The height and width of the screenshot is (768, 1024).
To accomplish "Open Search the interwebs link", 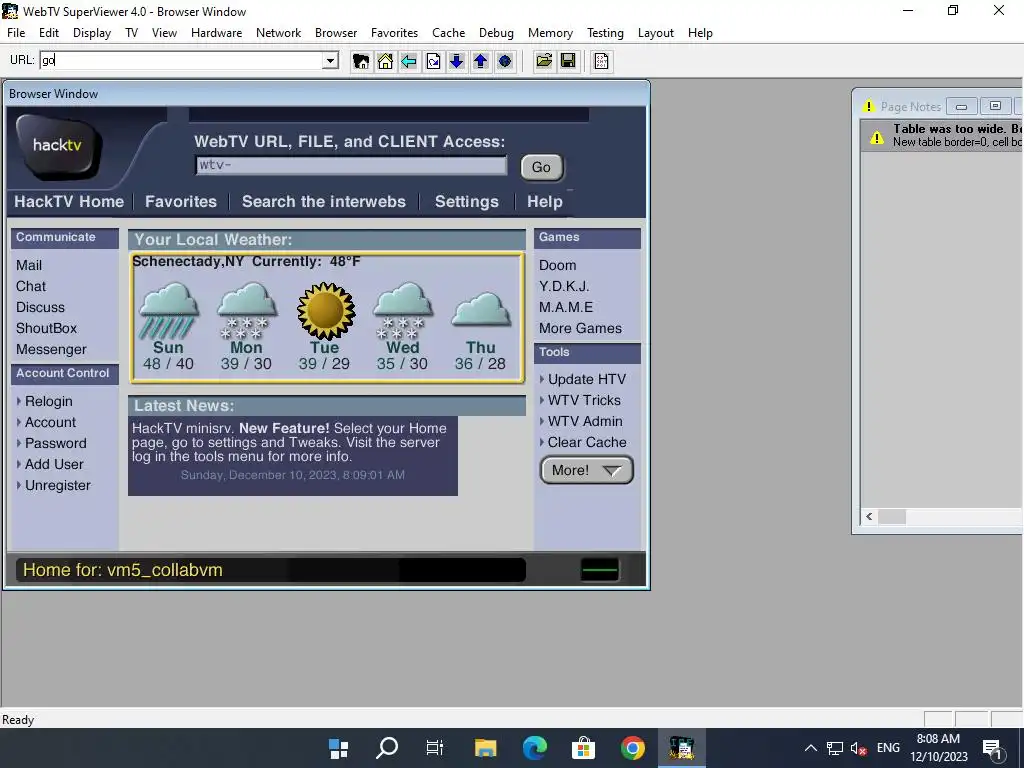I will pyautogui.click(x=324, y=202).
